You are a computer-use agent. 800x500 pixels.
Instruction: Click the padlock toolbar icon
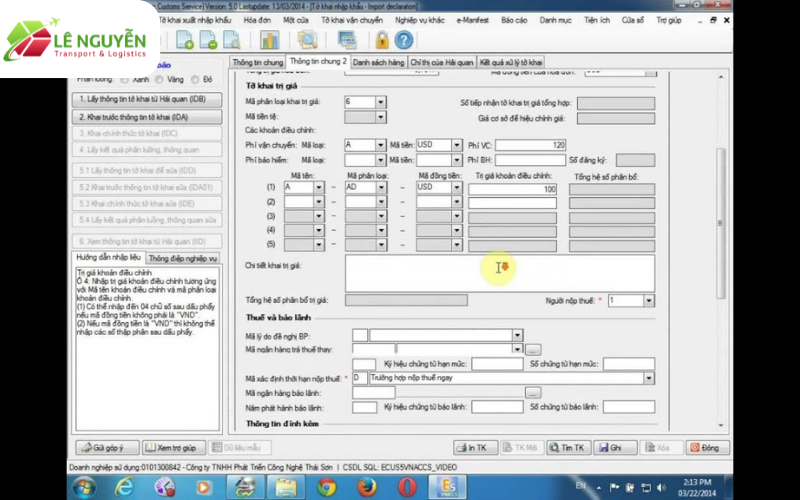382,39
